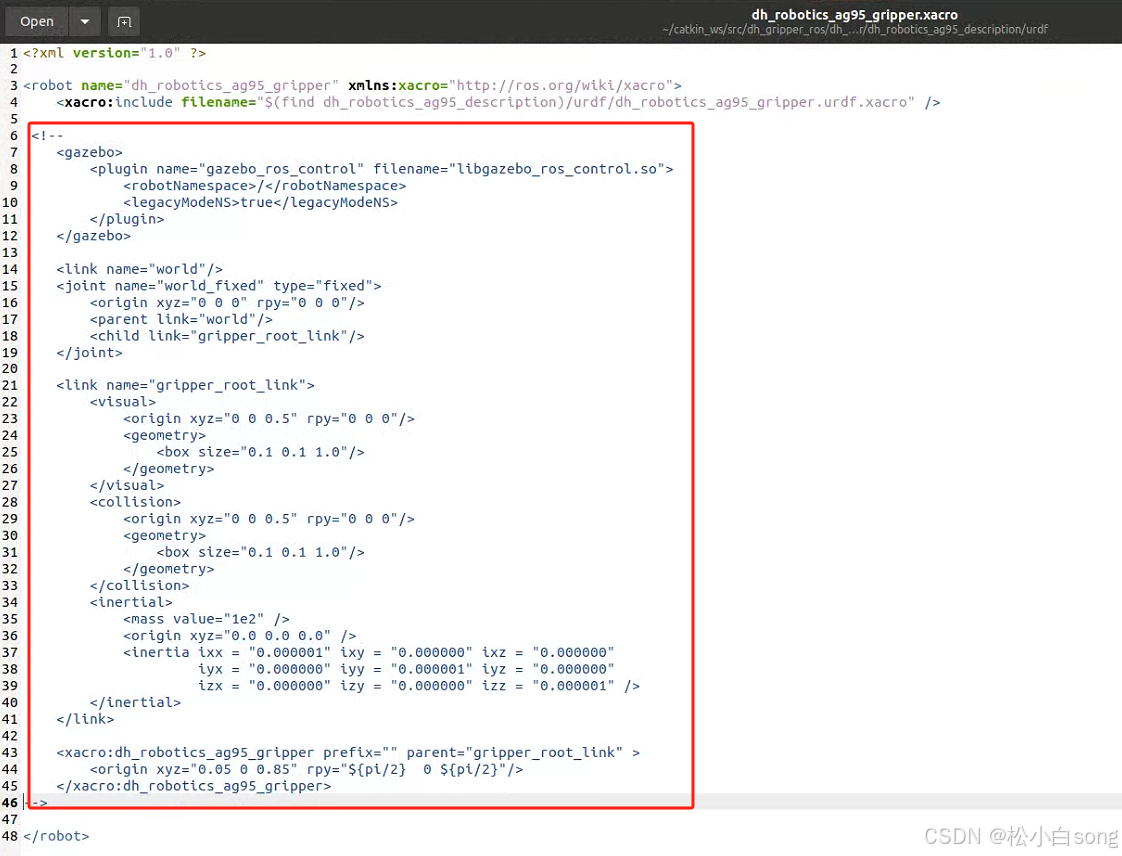Viewport: 1122px width, 856px height.
Task: Click the opening visual tag on line 22
Action: tap(122, 402)
